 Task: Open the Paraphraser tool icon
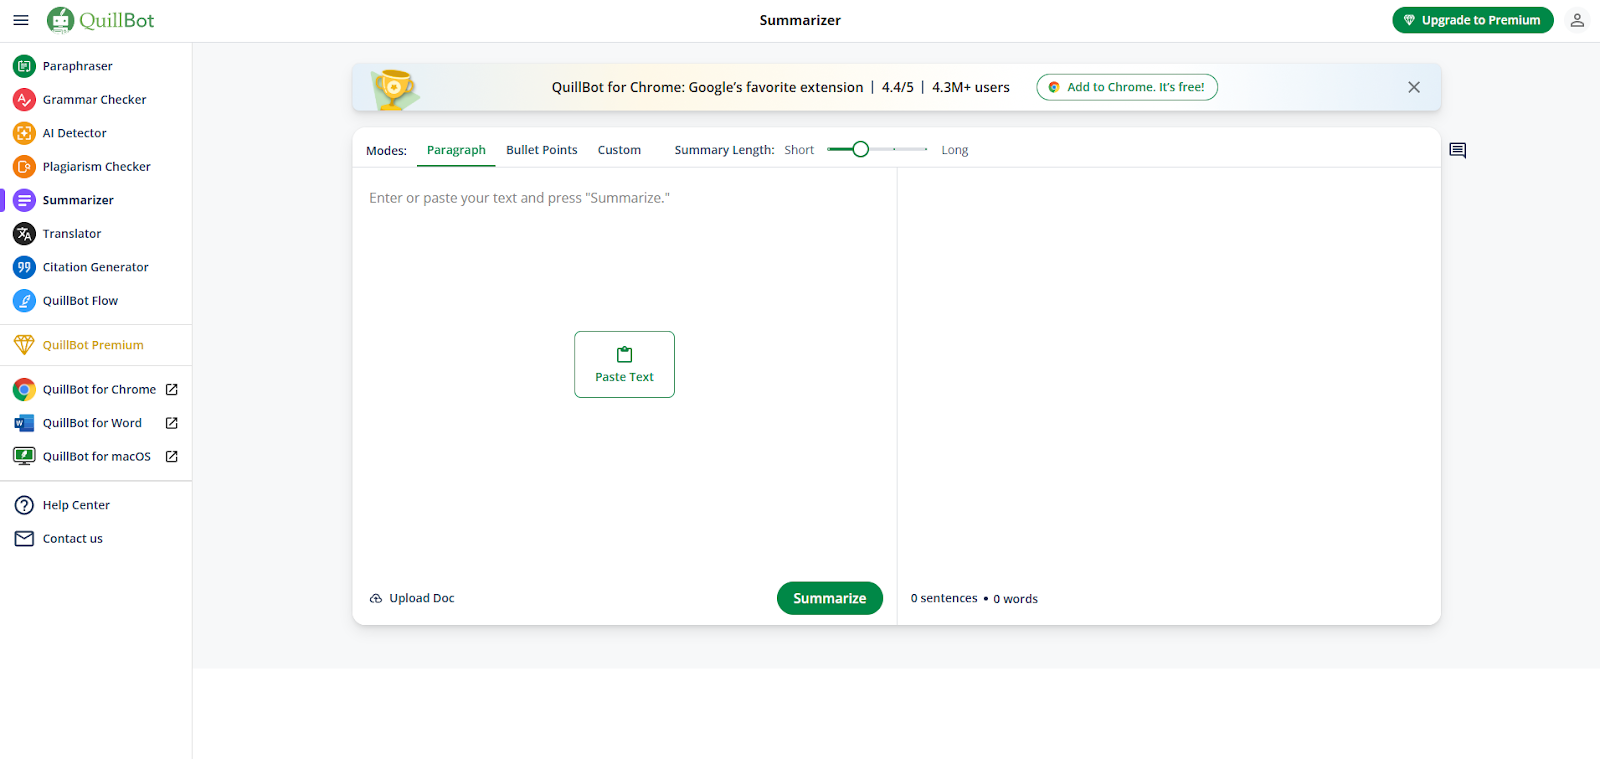(x=24, y=66)
